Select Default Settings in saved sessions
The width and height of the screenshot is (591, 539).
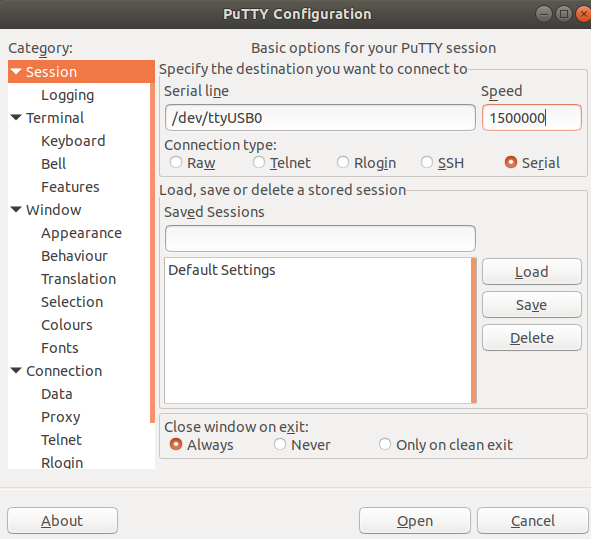[x=222, y=270]
